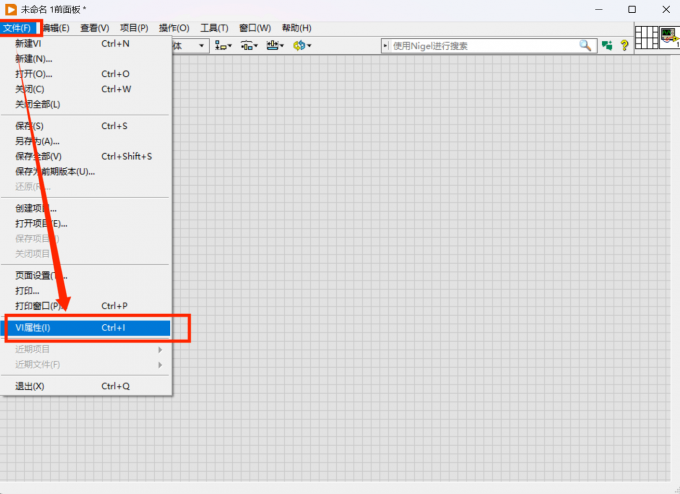The height and width of the screenshot is (494, 680).
Task: Choose 退出(X) menu entry
Action: tap(86, 386)
